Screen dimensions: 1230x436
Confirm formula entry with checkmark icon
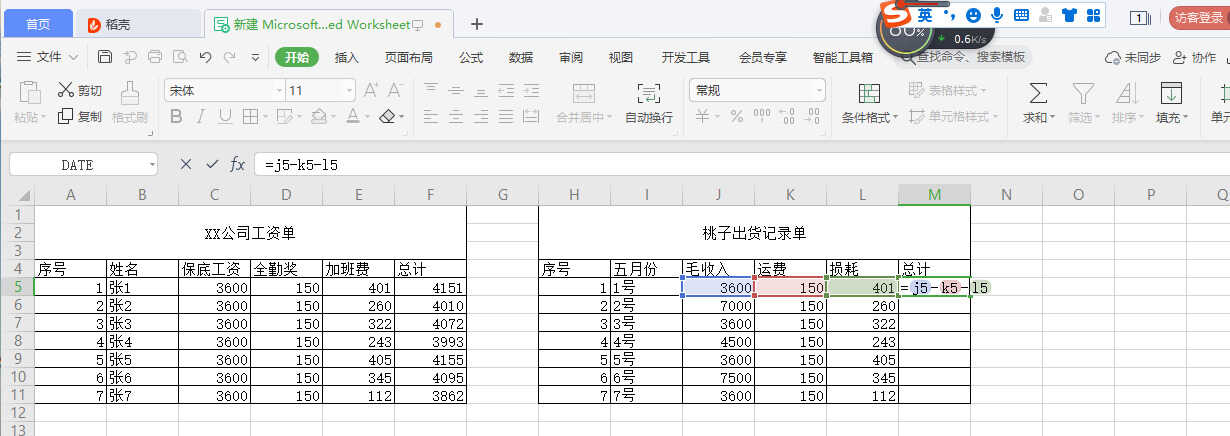[212, 164]
